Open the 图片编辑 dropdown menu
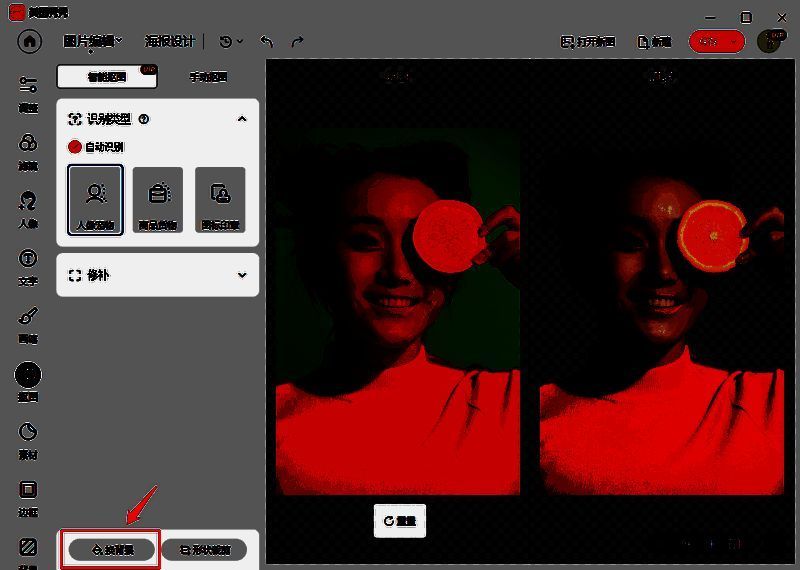The width and height of the screenshot is (800, 570). (x=93, y=41)
